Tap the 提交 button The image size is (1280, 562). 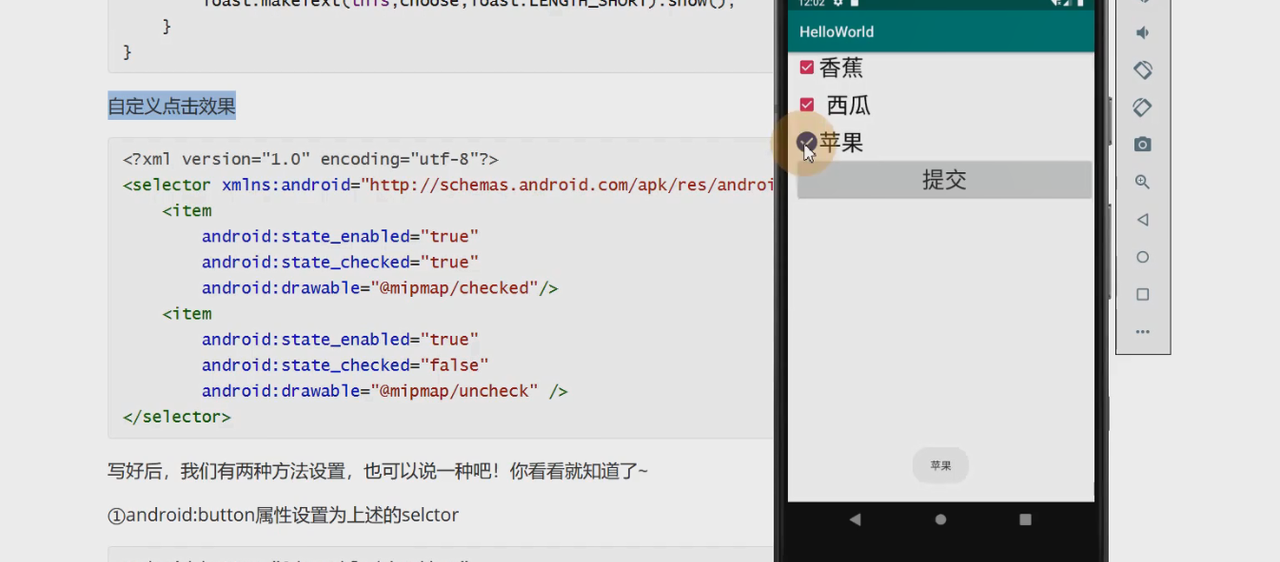(944, 180)
